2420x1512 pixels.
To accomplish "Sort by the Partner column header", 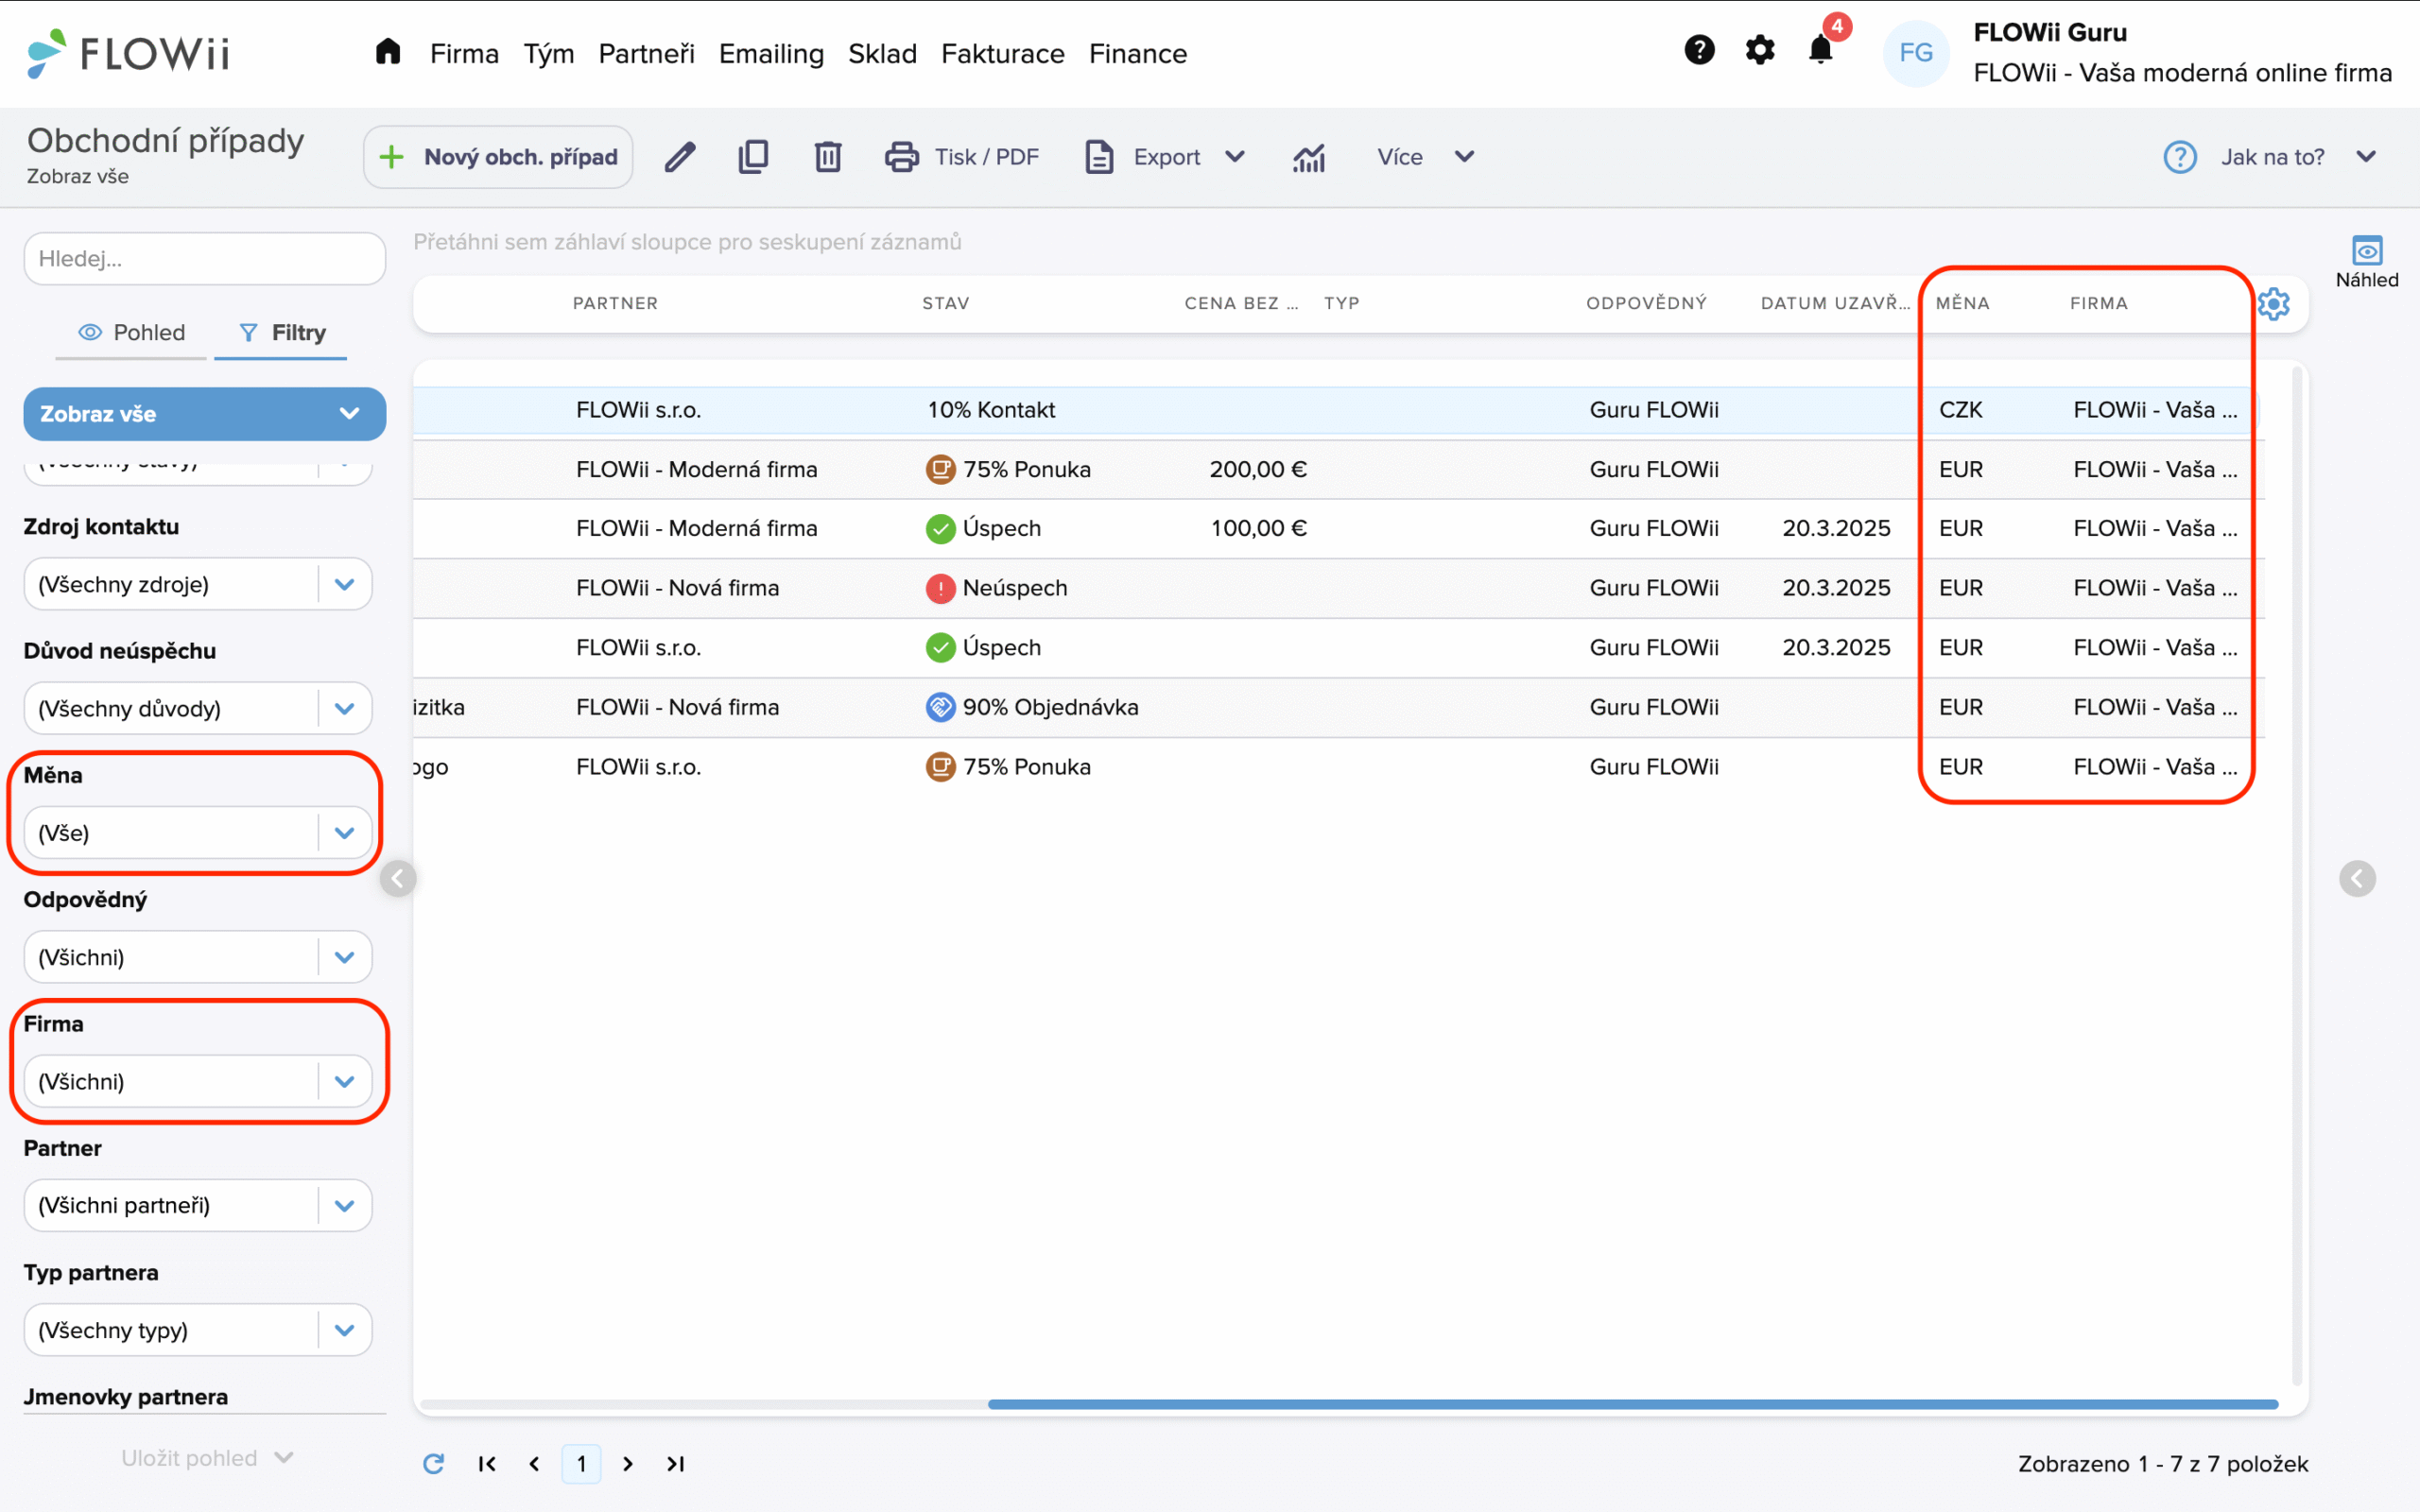I will click(x=615, y=303).
